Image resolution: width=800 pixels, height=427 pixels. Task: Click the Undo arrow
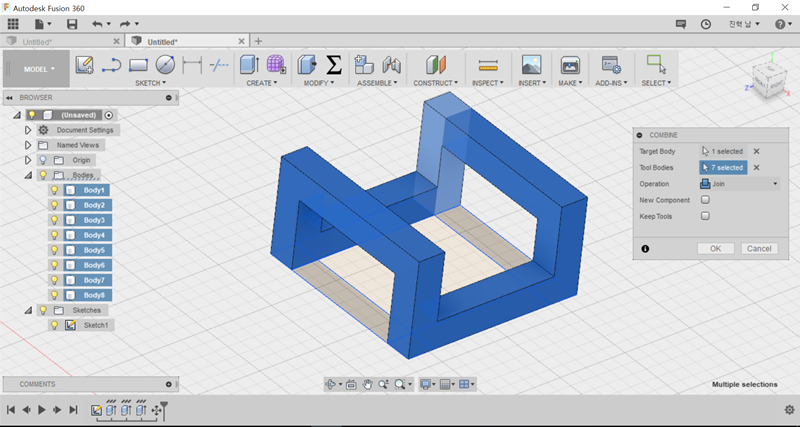97,24
